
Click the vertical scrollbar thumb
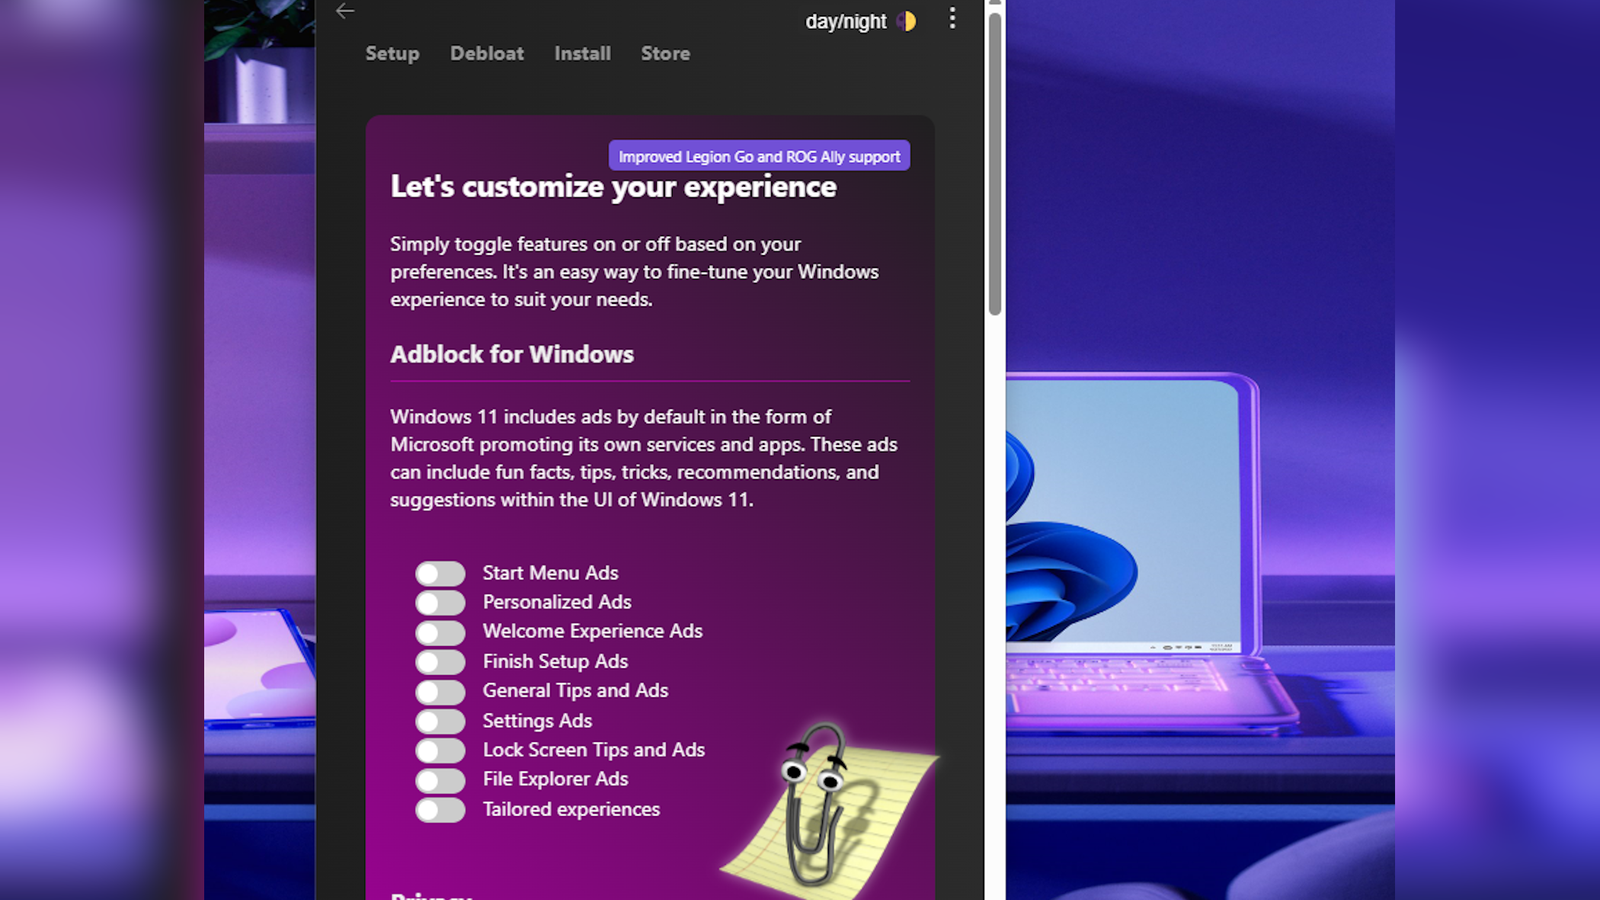point(994,164)
